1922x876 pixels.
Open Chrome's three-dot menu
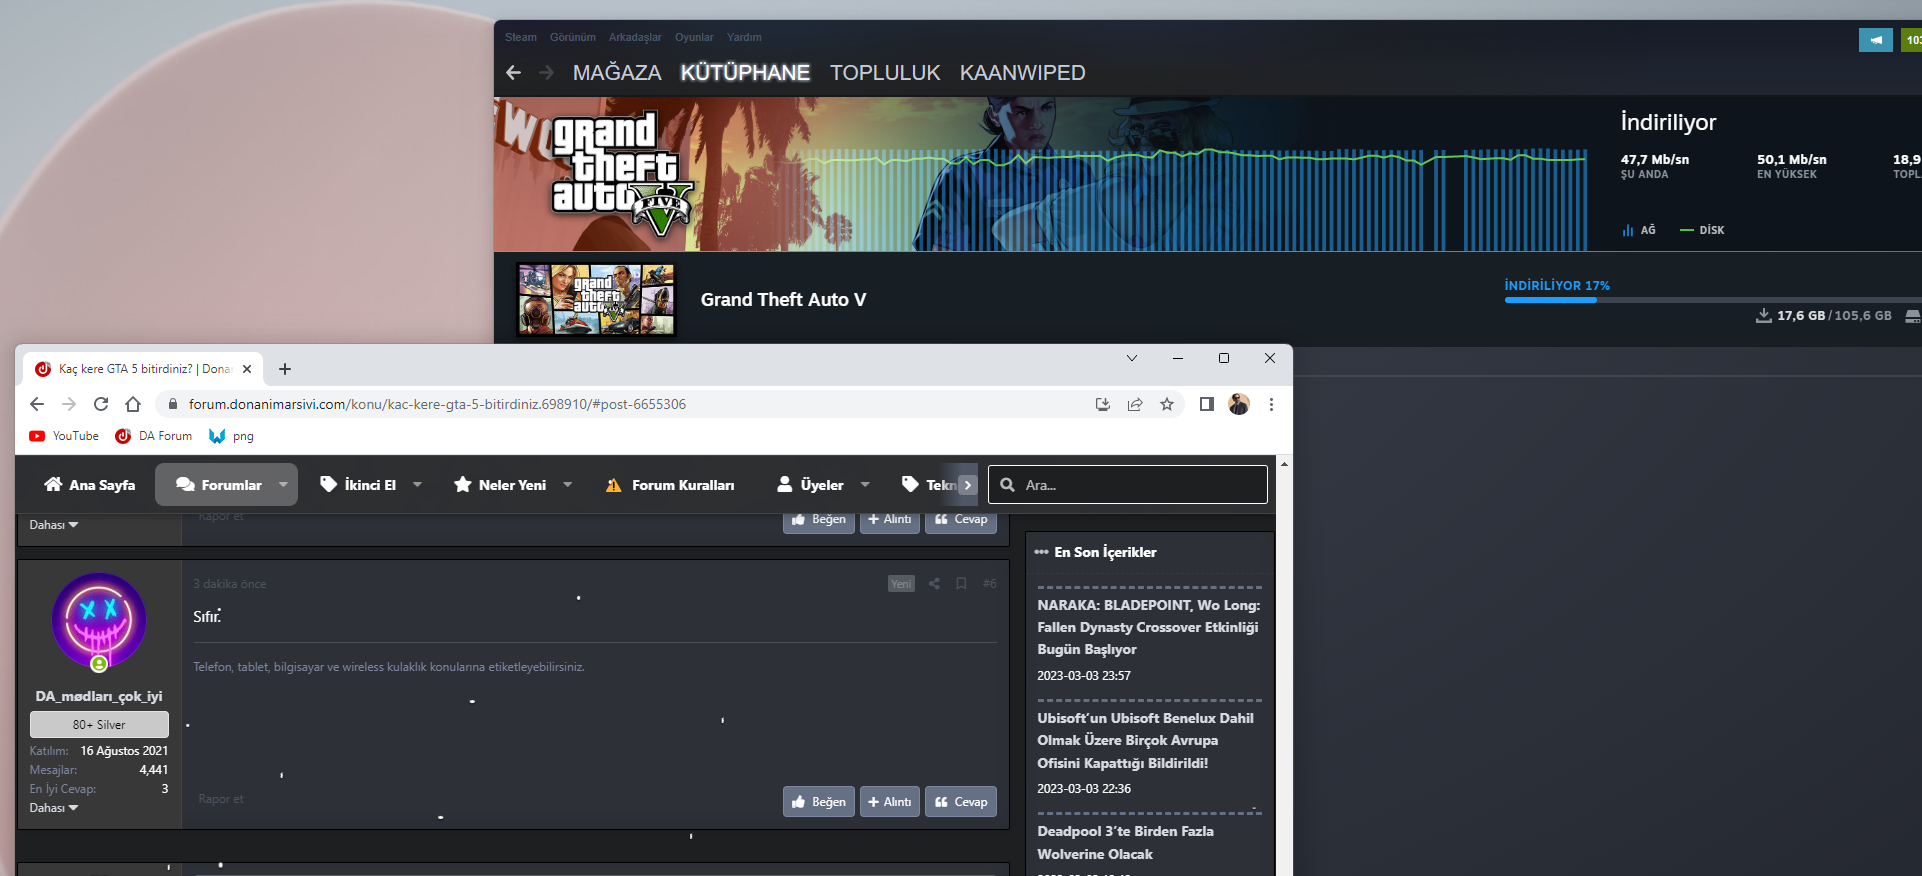pos(1271,404)
